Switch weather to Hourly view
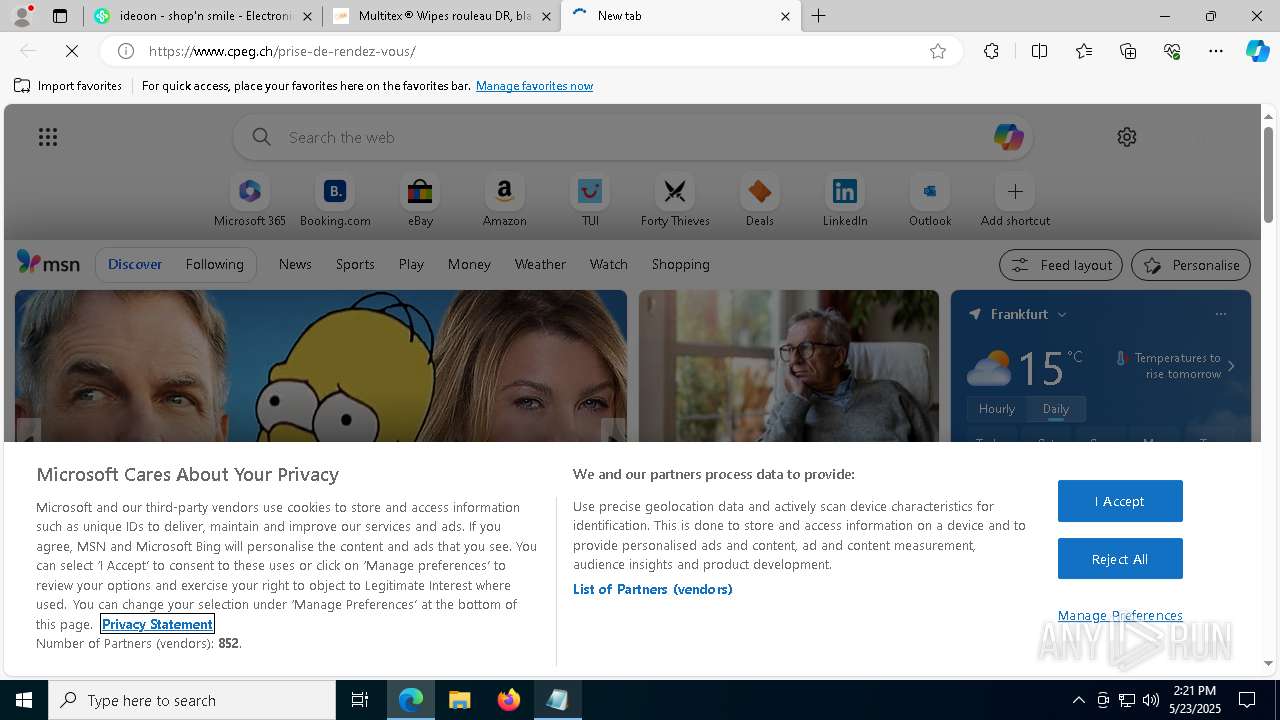The height and width of the screenshot is (720, 1280). [x=997, y=409]
